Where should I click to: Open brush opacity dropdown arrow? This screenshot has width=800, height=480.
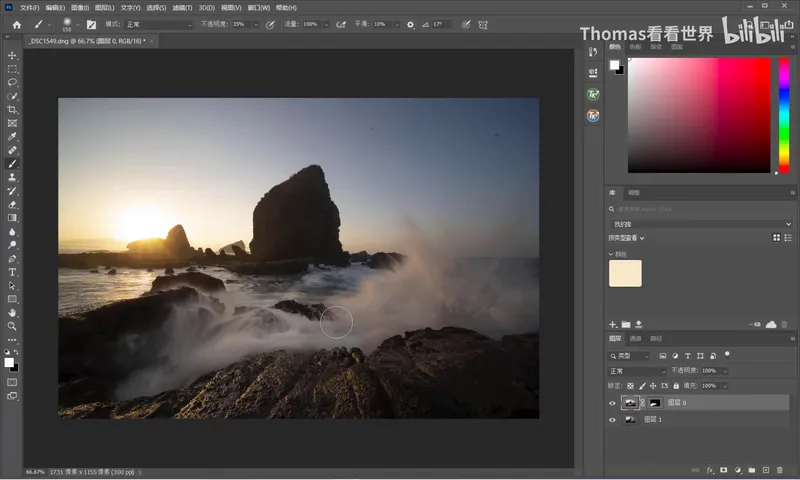[x=256, y=24]
